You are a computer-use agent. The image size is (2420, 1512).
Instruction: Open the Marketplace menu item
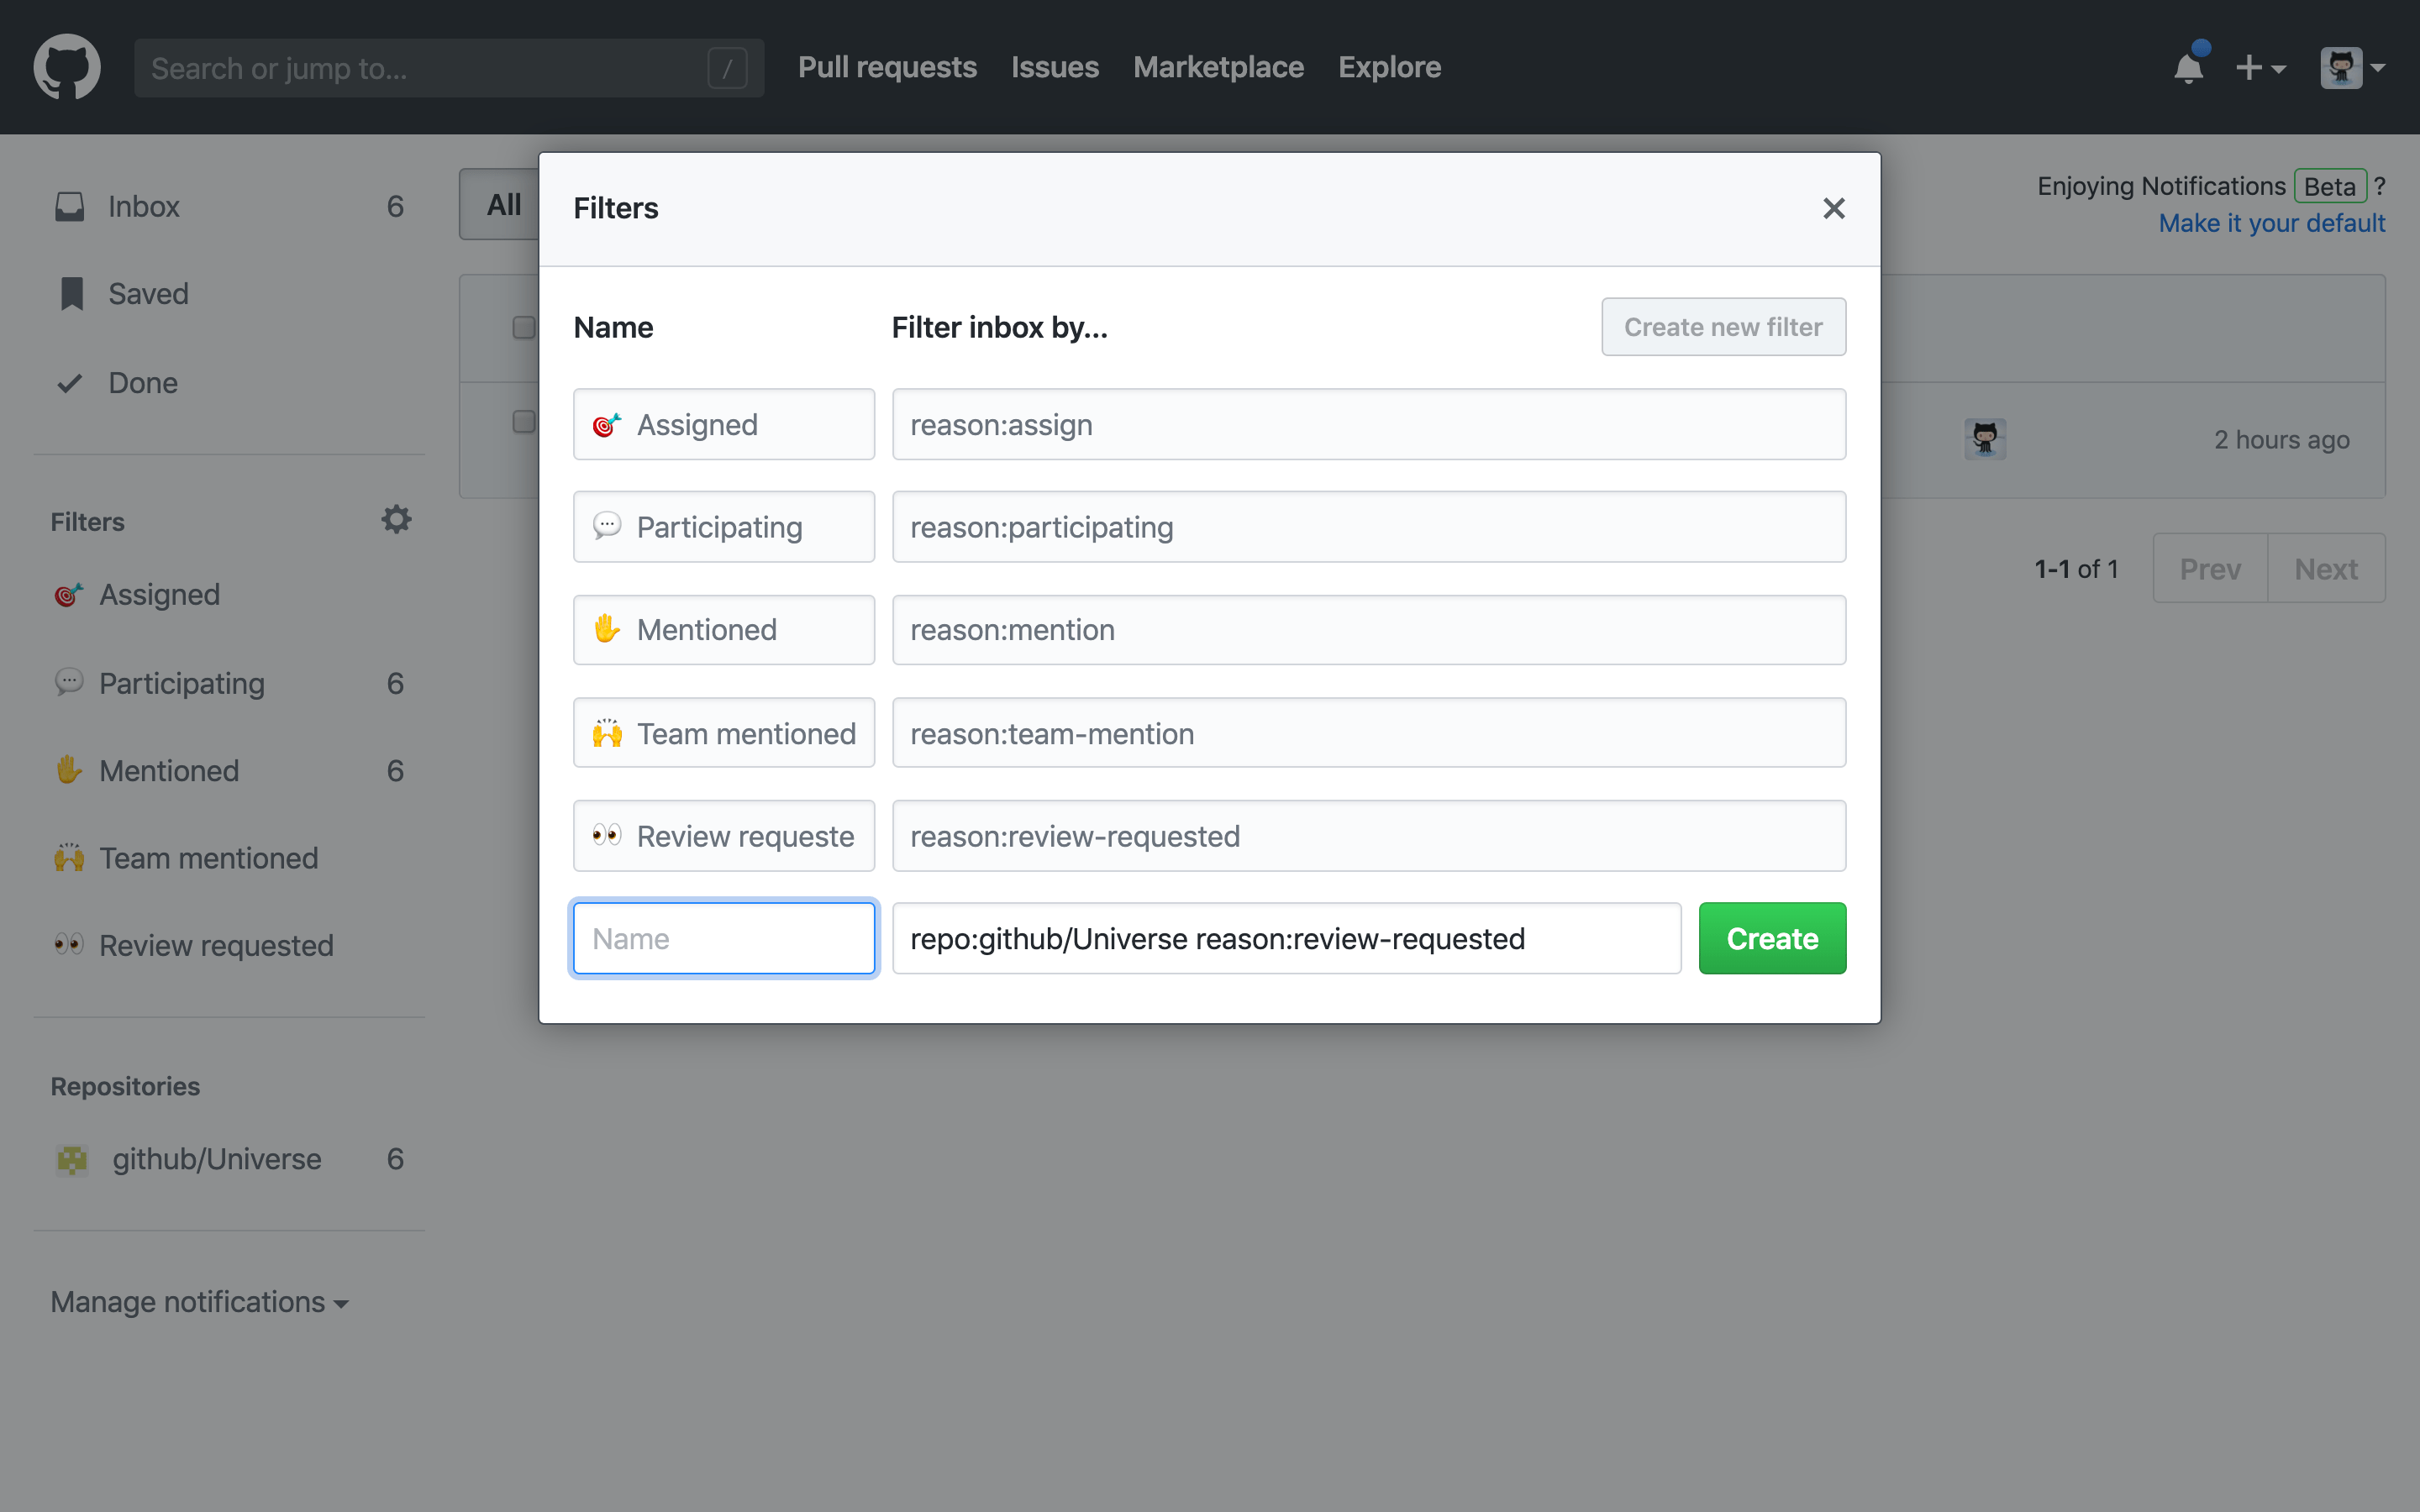pyautogui.click(x=1218, y=66)
